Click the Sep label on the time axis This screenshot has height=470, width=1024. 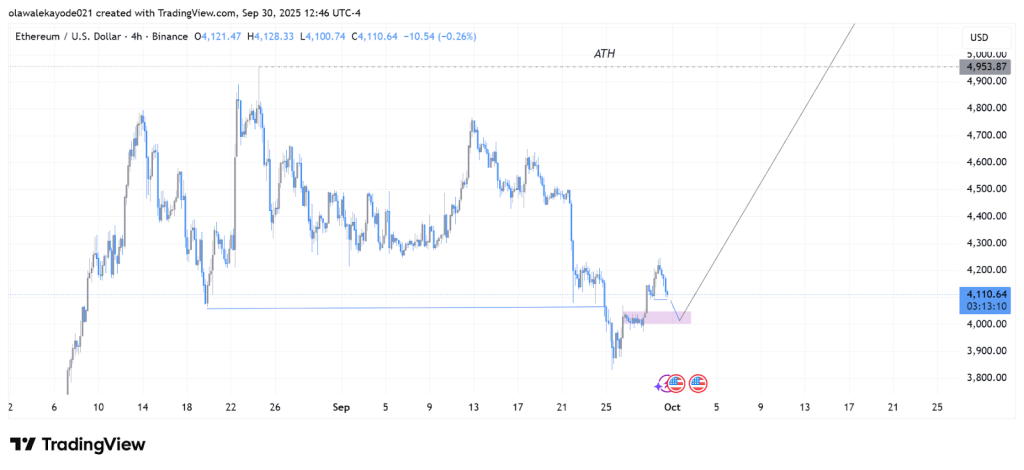point(341,408)
